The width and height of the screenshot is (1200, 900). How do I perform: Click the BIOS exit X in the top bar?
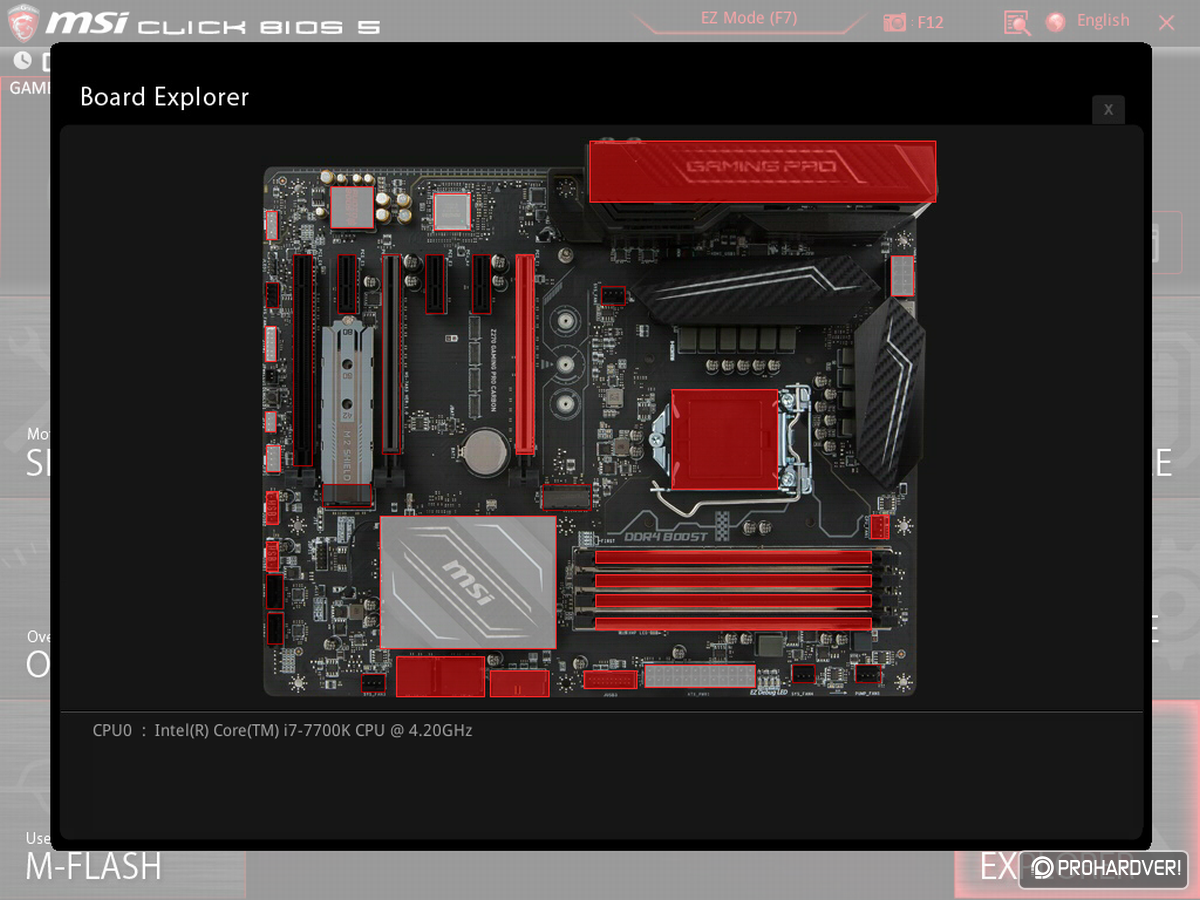coord(1166,22)
